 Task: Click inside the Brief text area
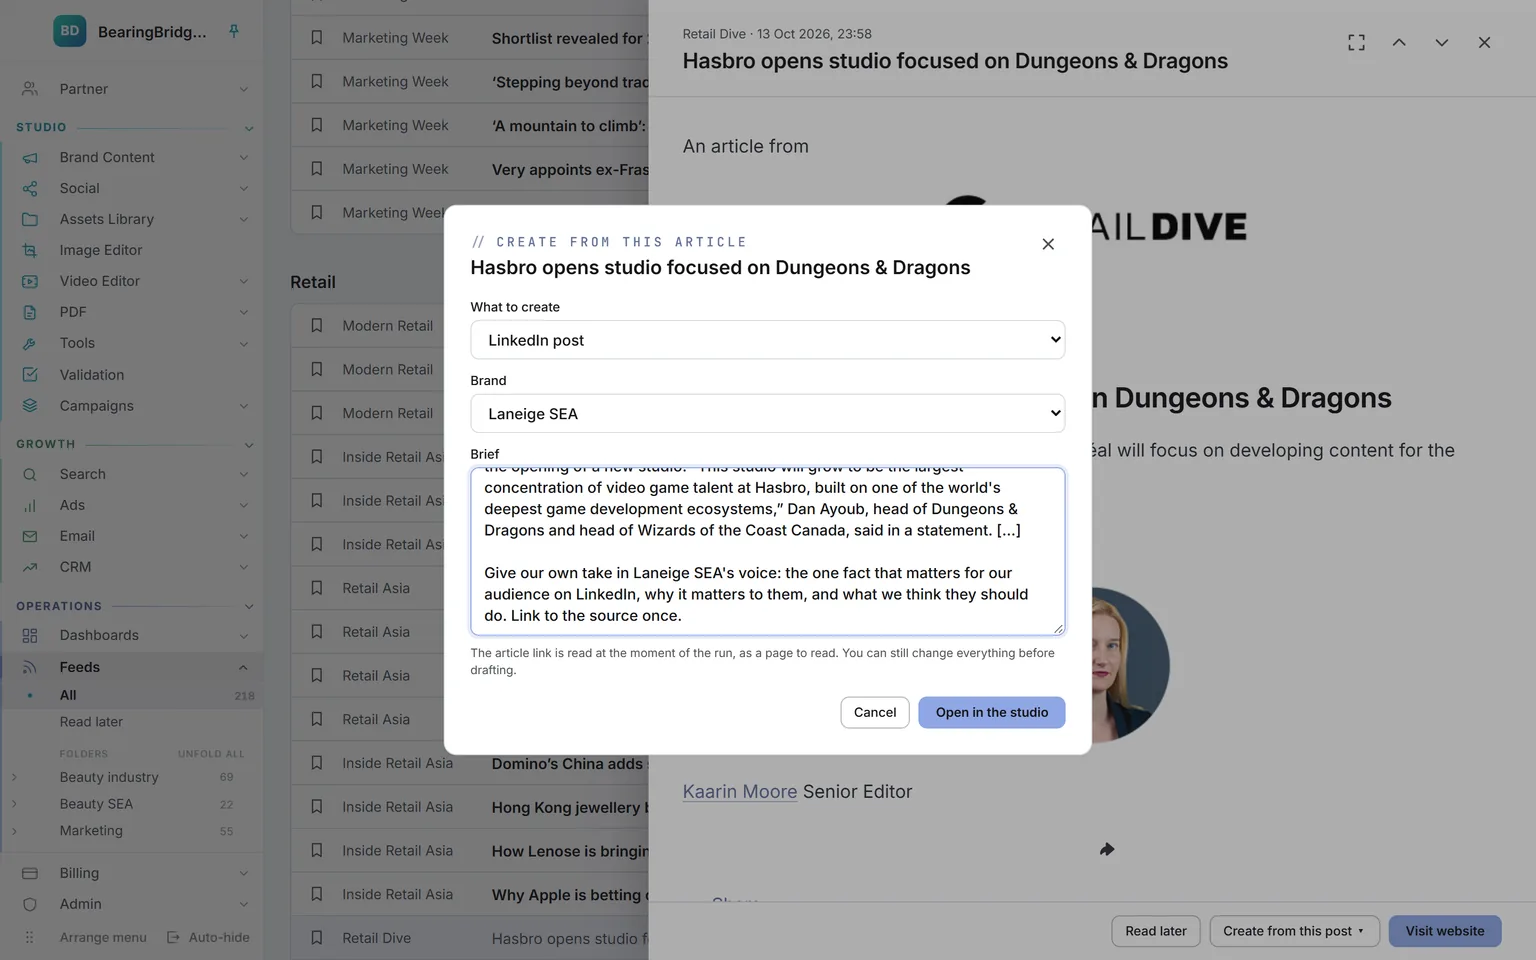(767, 551)
